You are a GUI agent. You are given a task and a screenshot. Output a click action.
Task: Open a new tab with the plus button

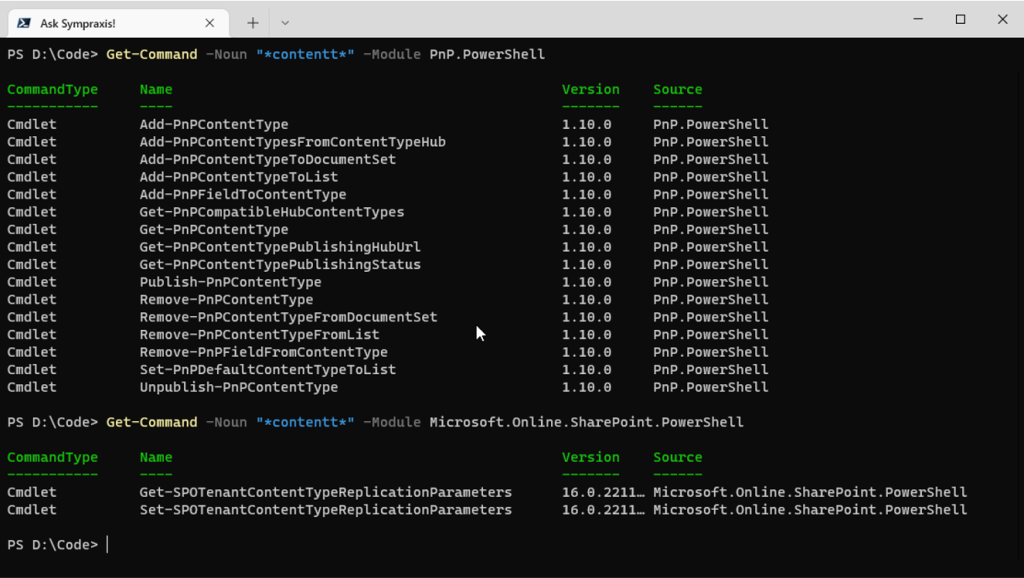coord(254,21)
